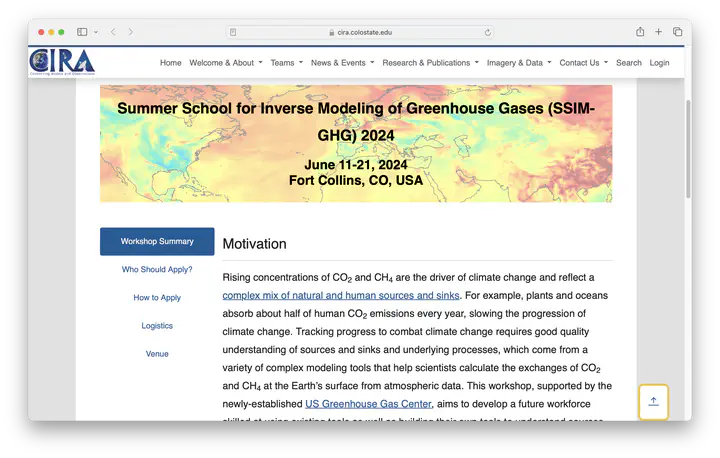Open the News & Events dropdown
The width and height of the screenshot is (720, 458).
pos(342,63)
